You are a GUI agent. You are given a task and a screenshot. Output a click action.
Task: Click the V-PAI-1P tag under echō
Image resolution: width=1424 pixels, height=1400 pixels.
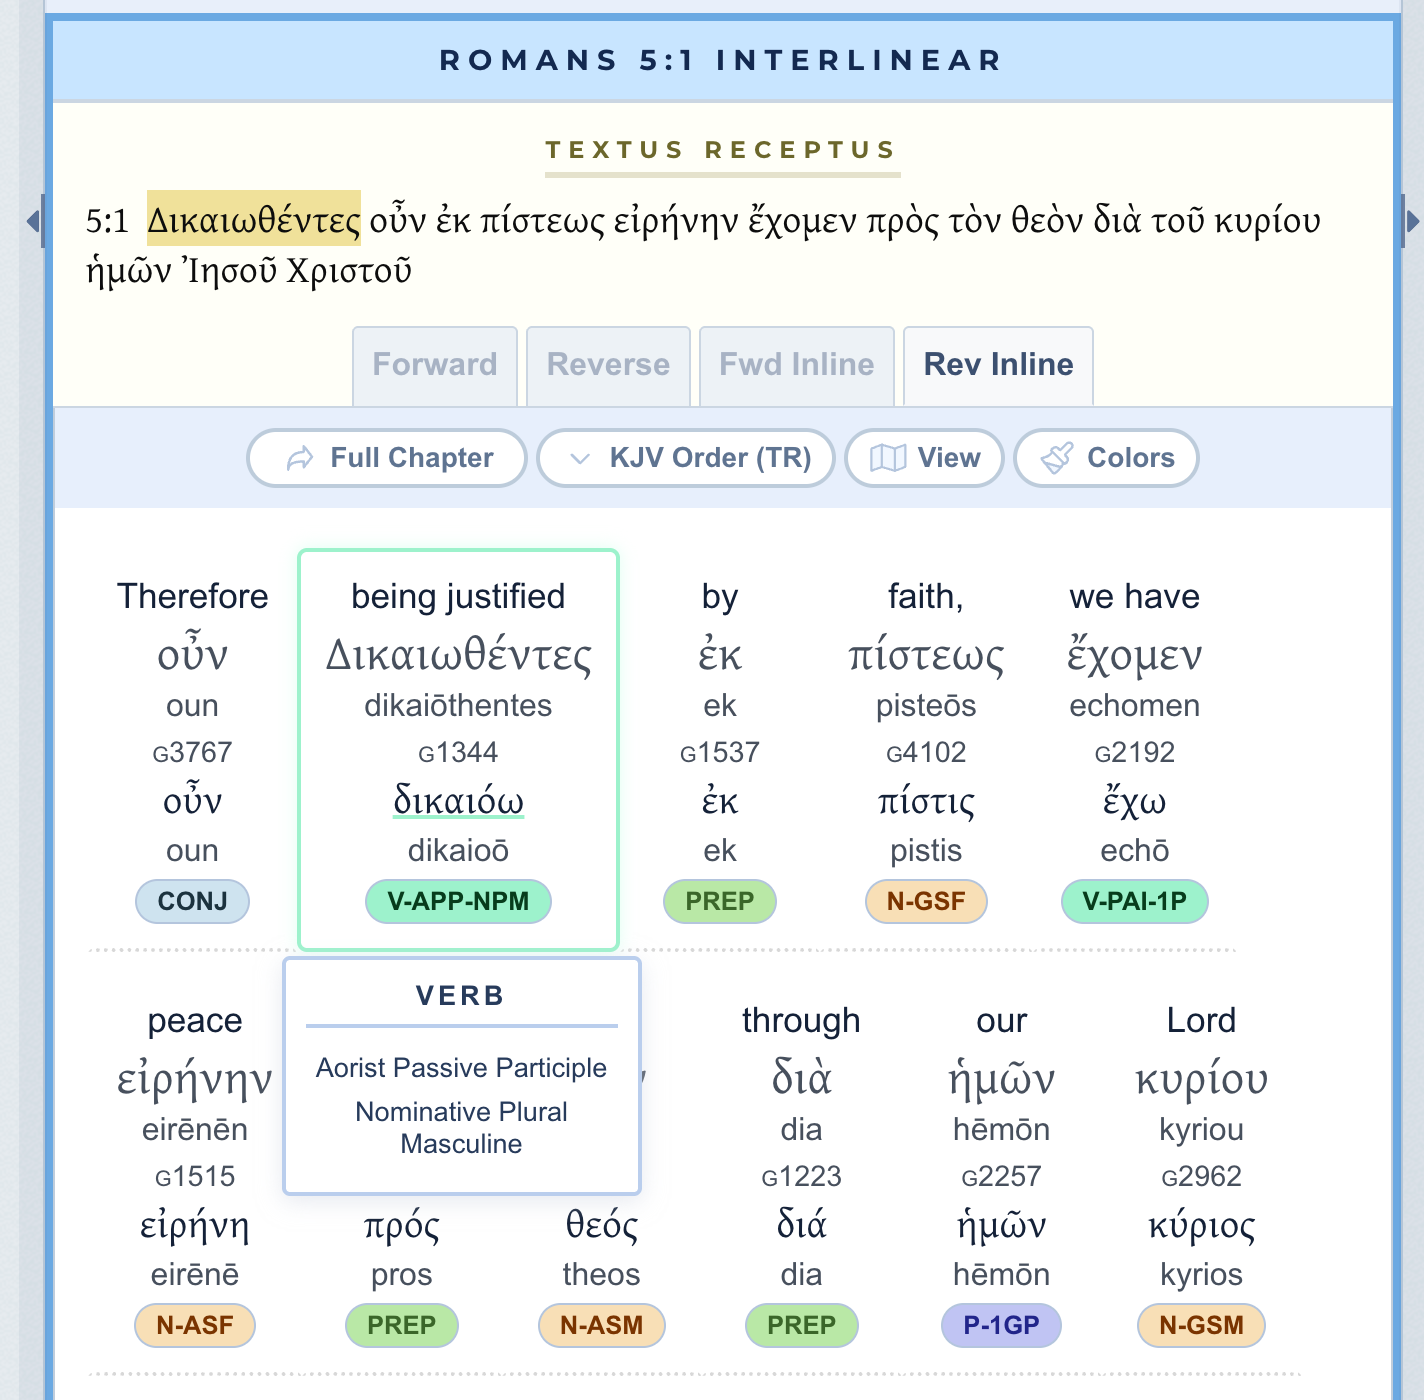[x=1134, y=901]
